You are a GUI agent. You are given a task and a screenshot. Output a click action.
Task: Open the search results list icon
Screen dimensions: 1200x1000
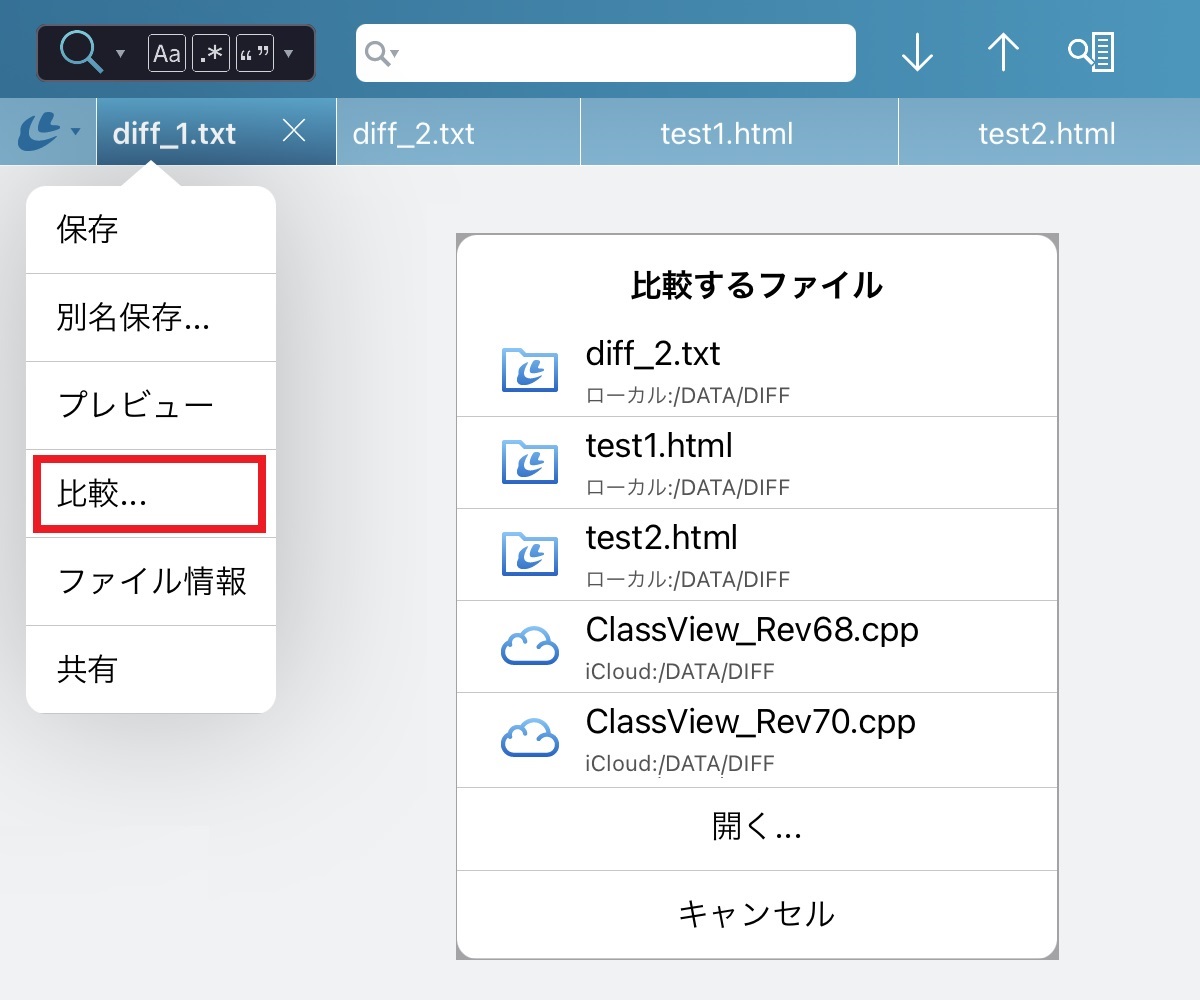point(1092,53)
